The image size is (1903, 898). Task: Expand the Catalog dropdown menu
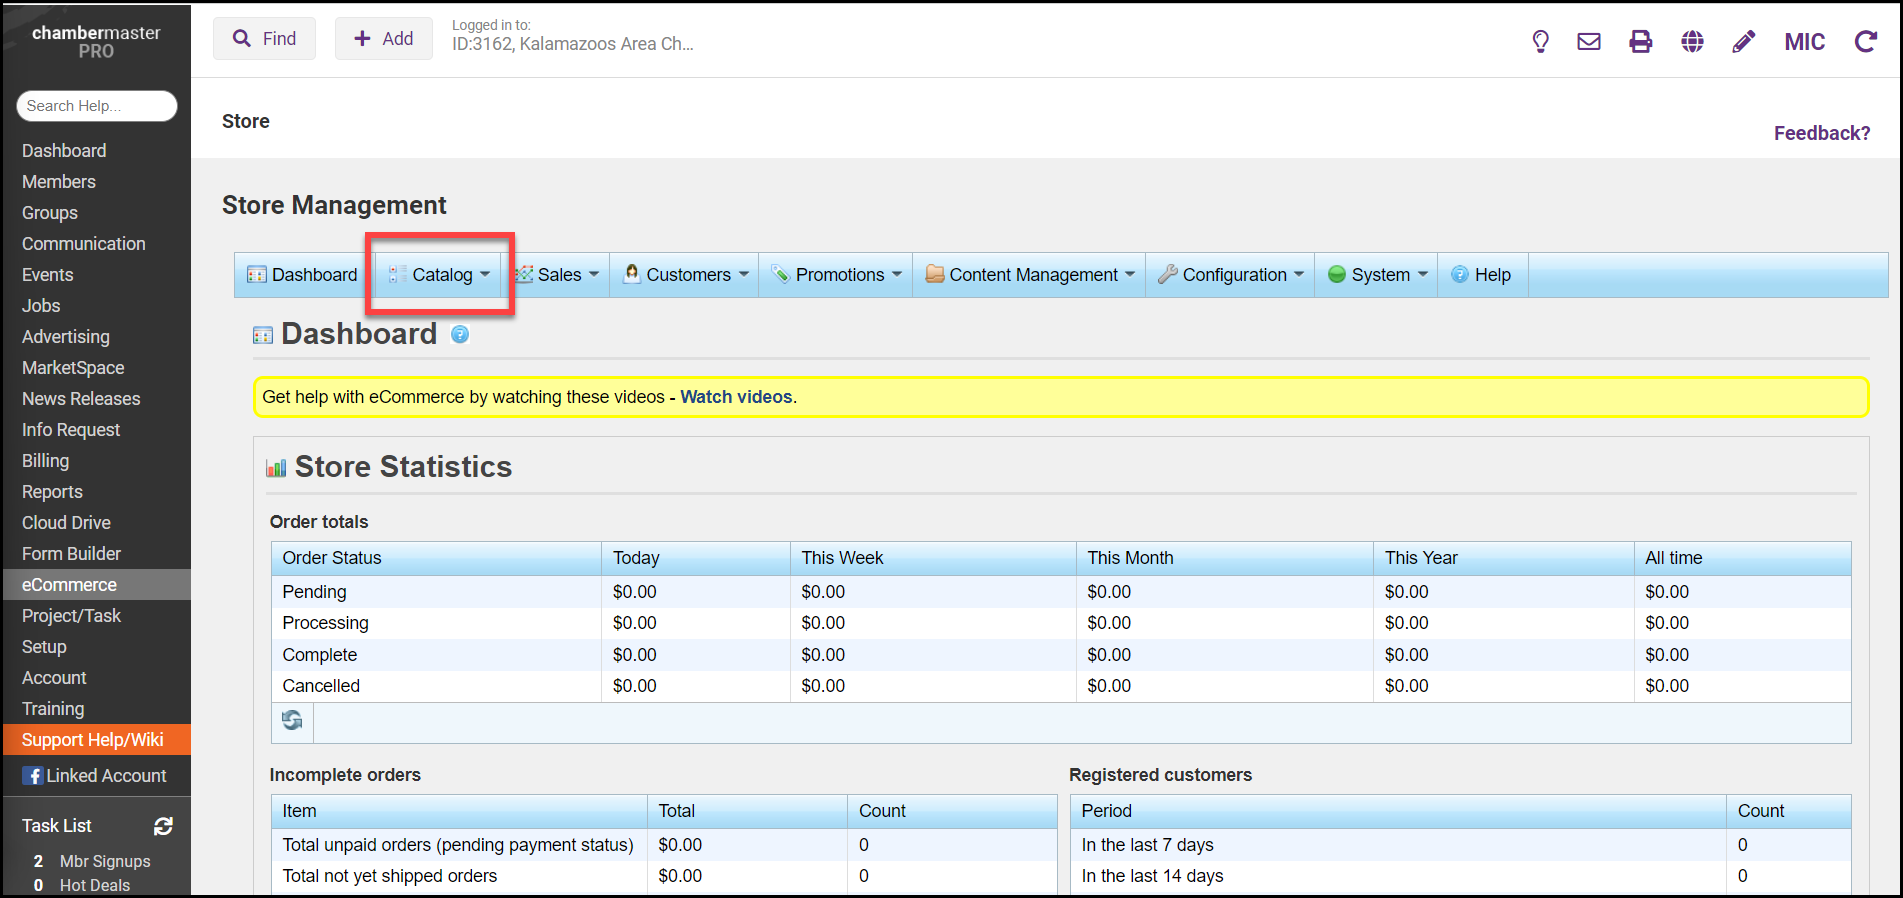point(442,275)
